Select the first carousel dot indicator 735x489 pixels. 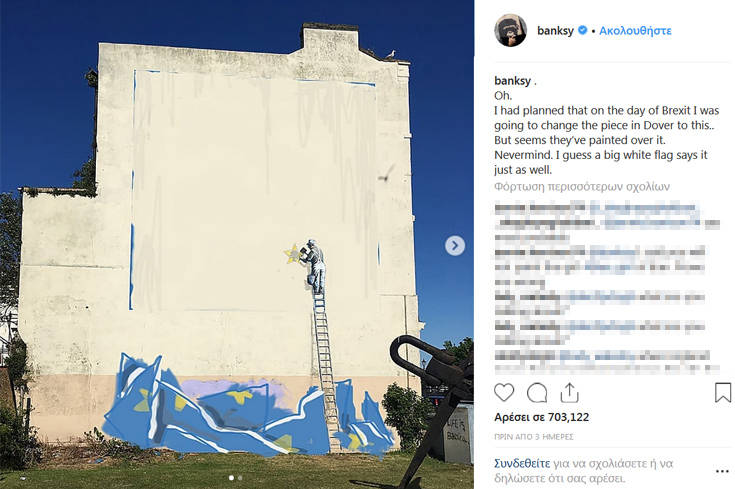click(231, 478)
